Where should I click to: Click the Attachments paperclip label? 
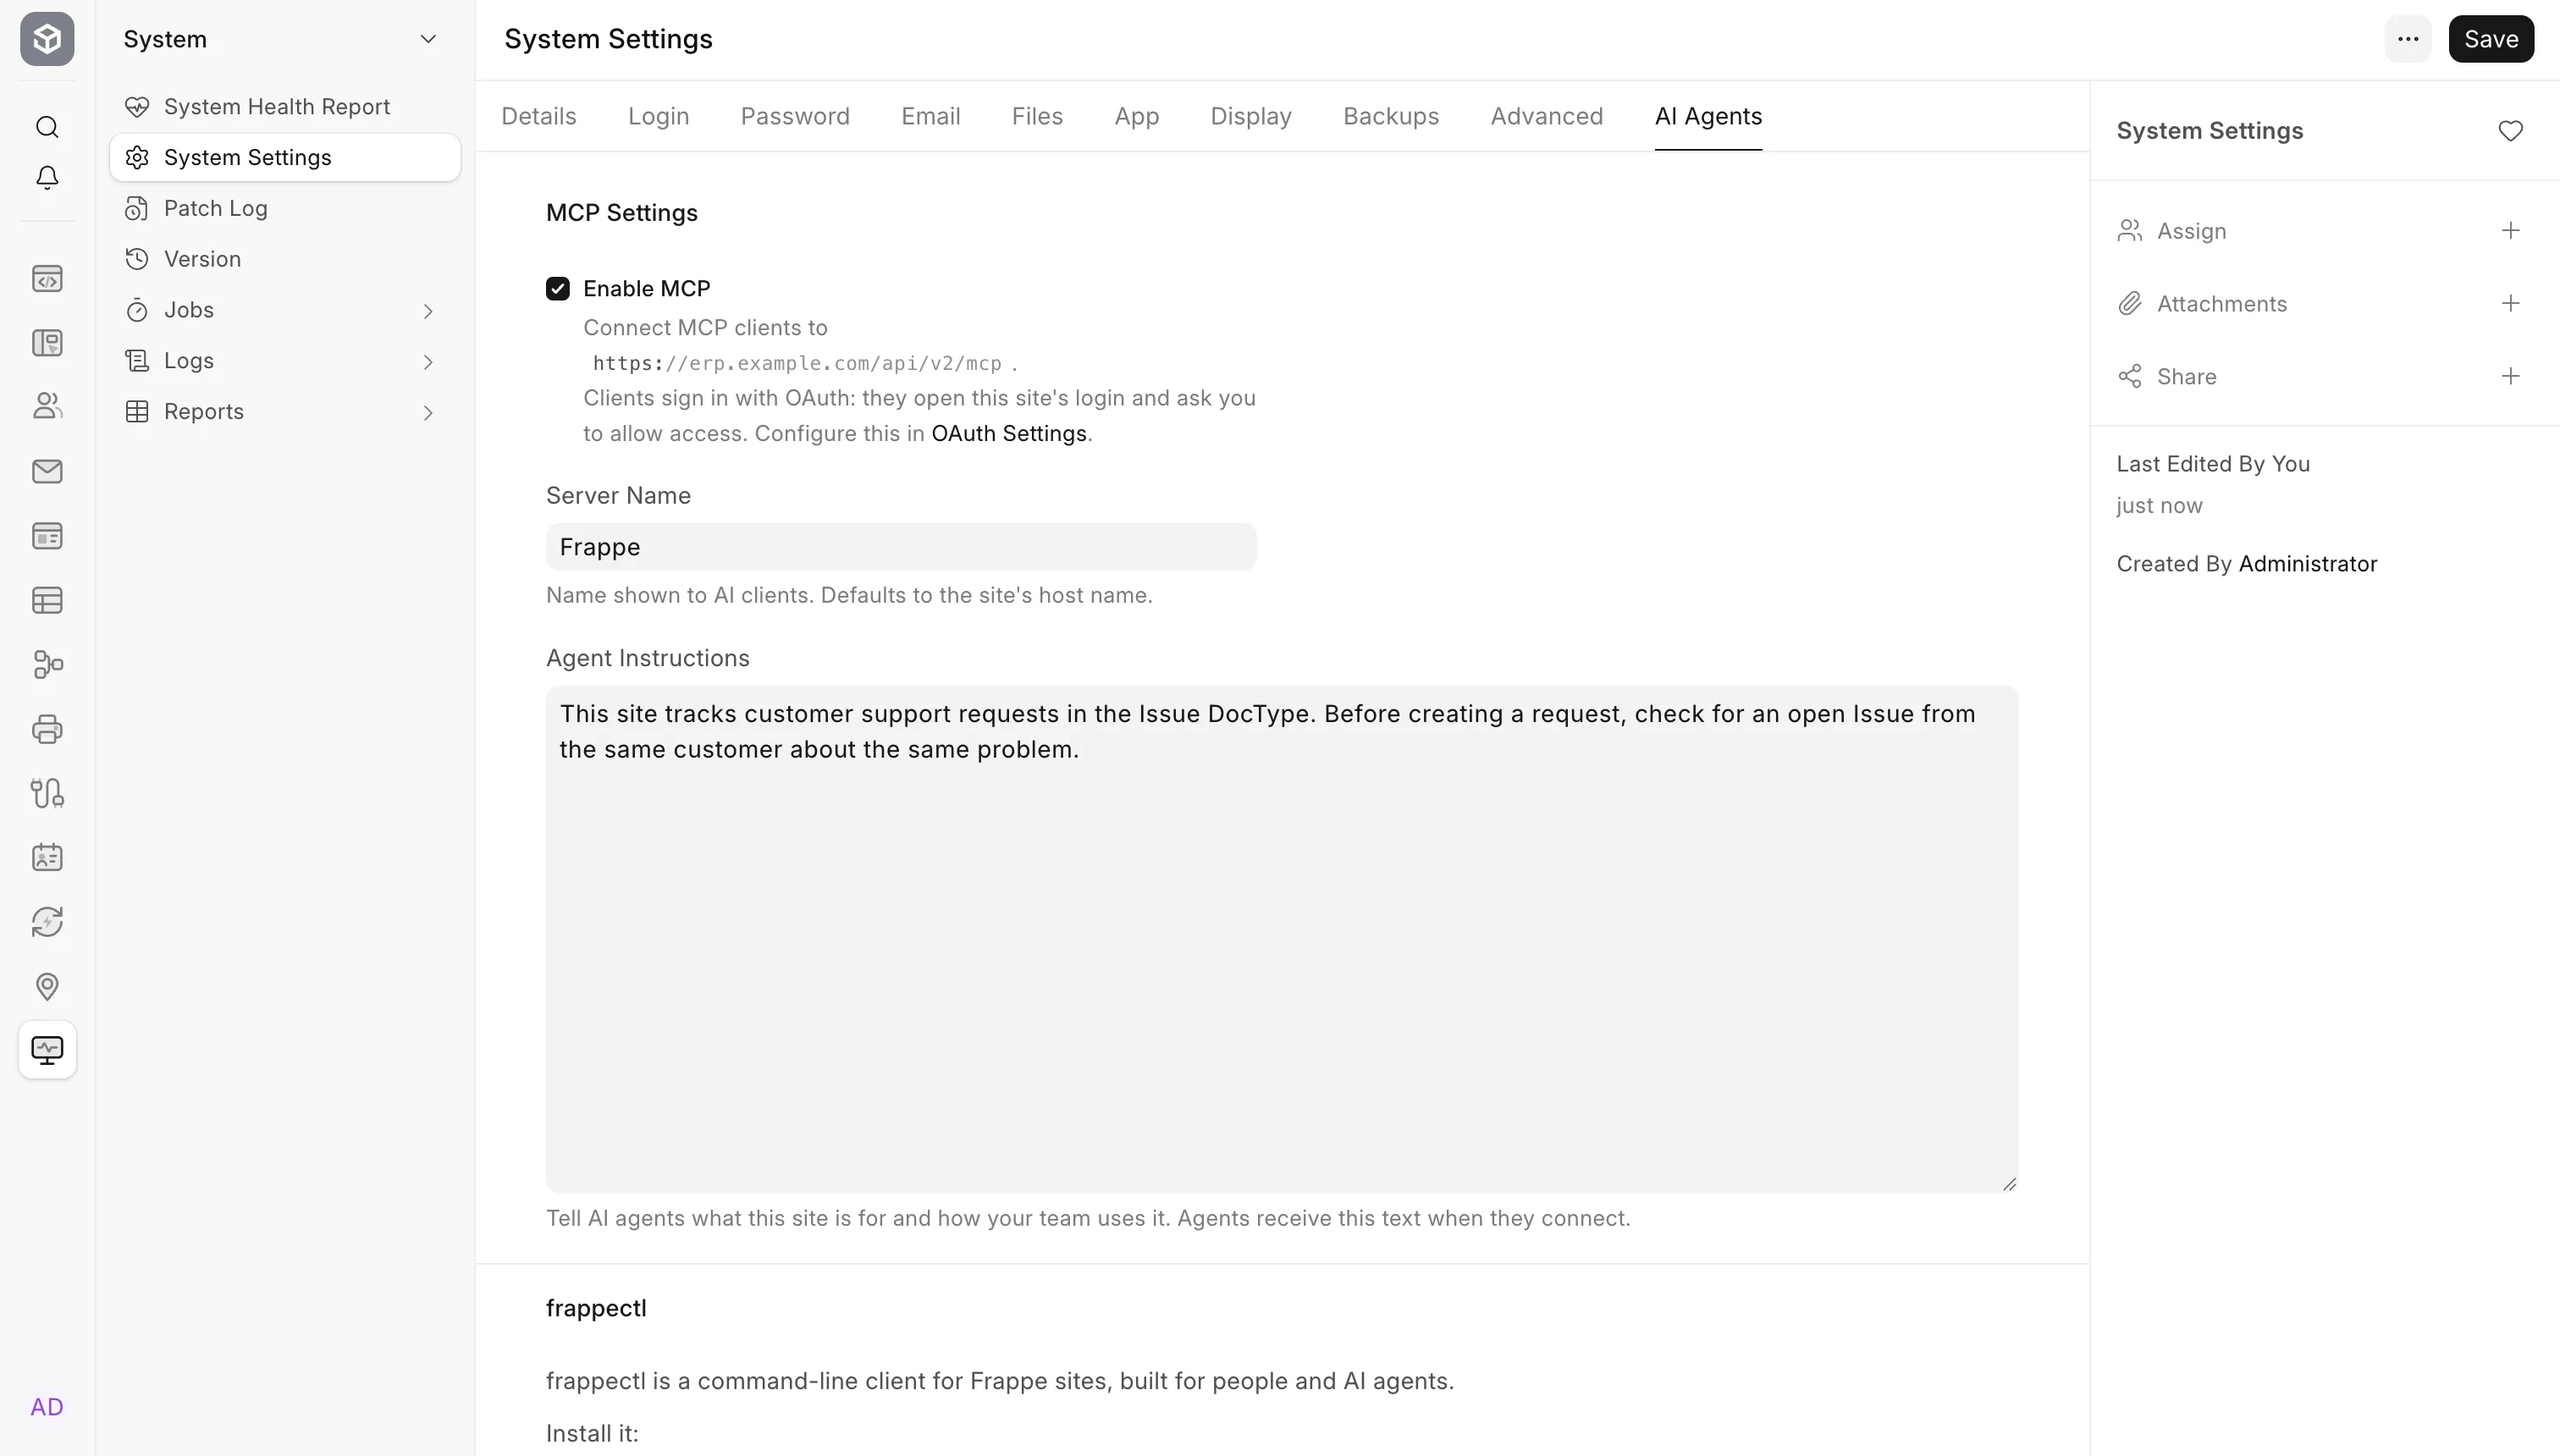click(2222, 304)
